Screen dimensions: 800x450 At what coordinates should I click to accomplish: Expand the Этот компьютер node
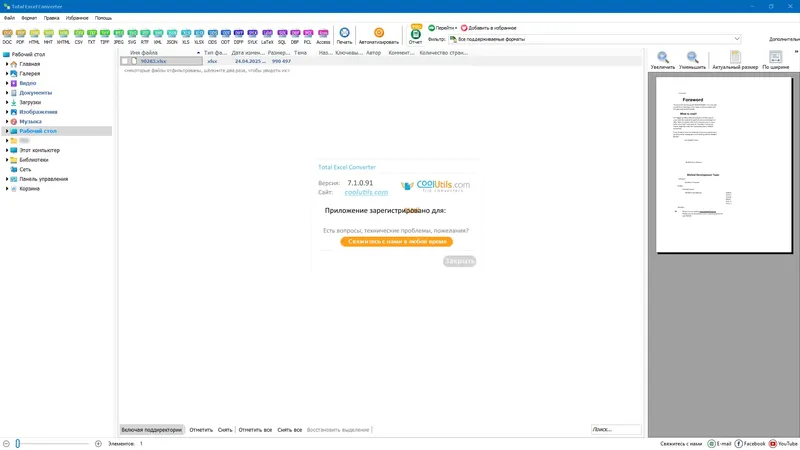click(7, 151)
